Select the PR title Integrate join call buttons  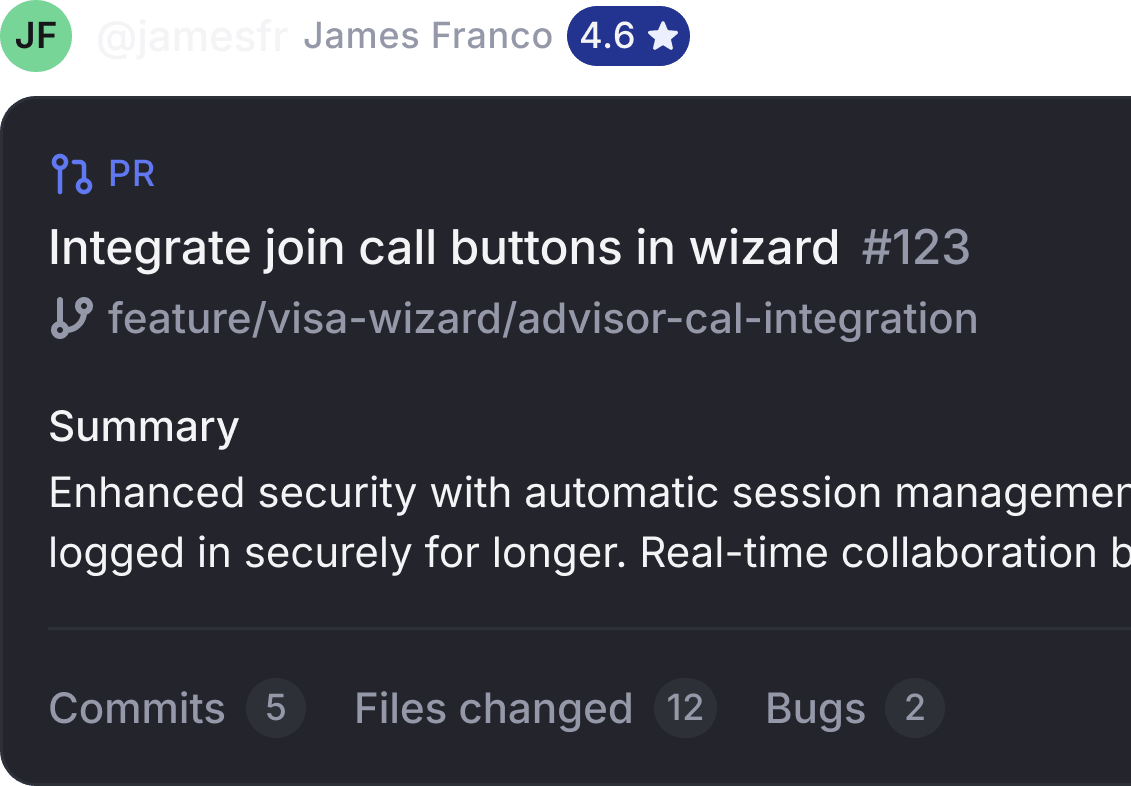[x=444, y=247]
